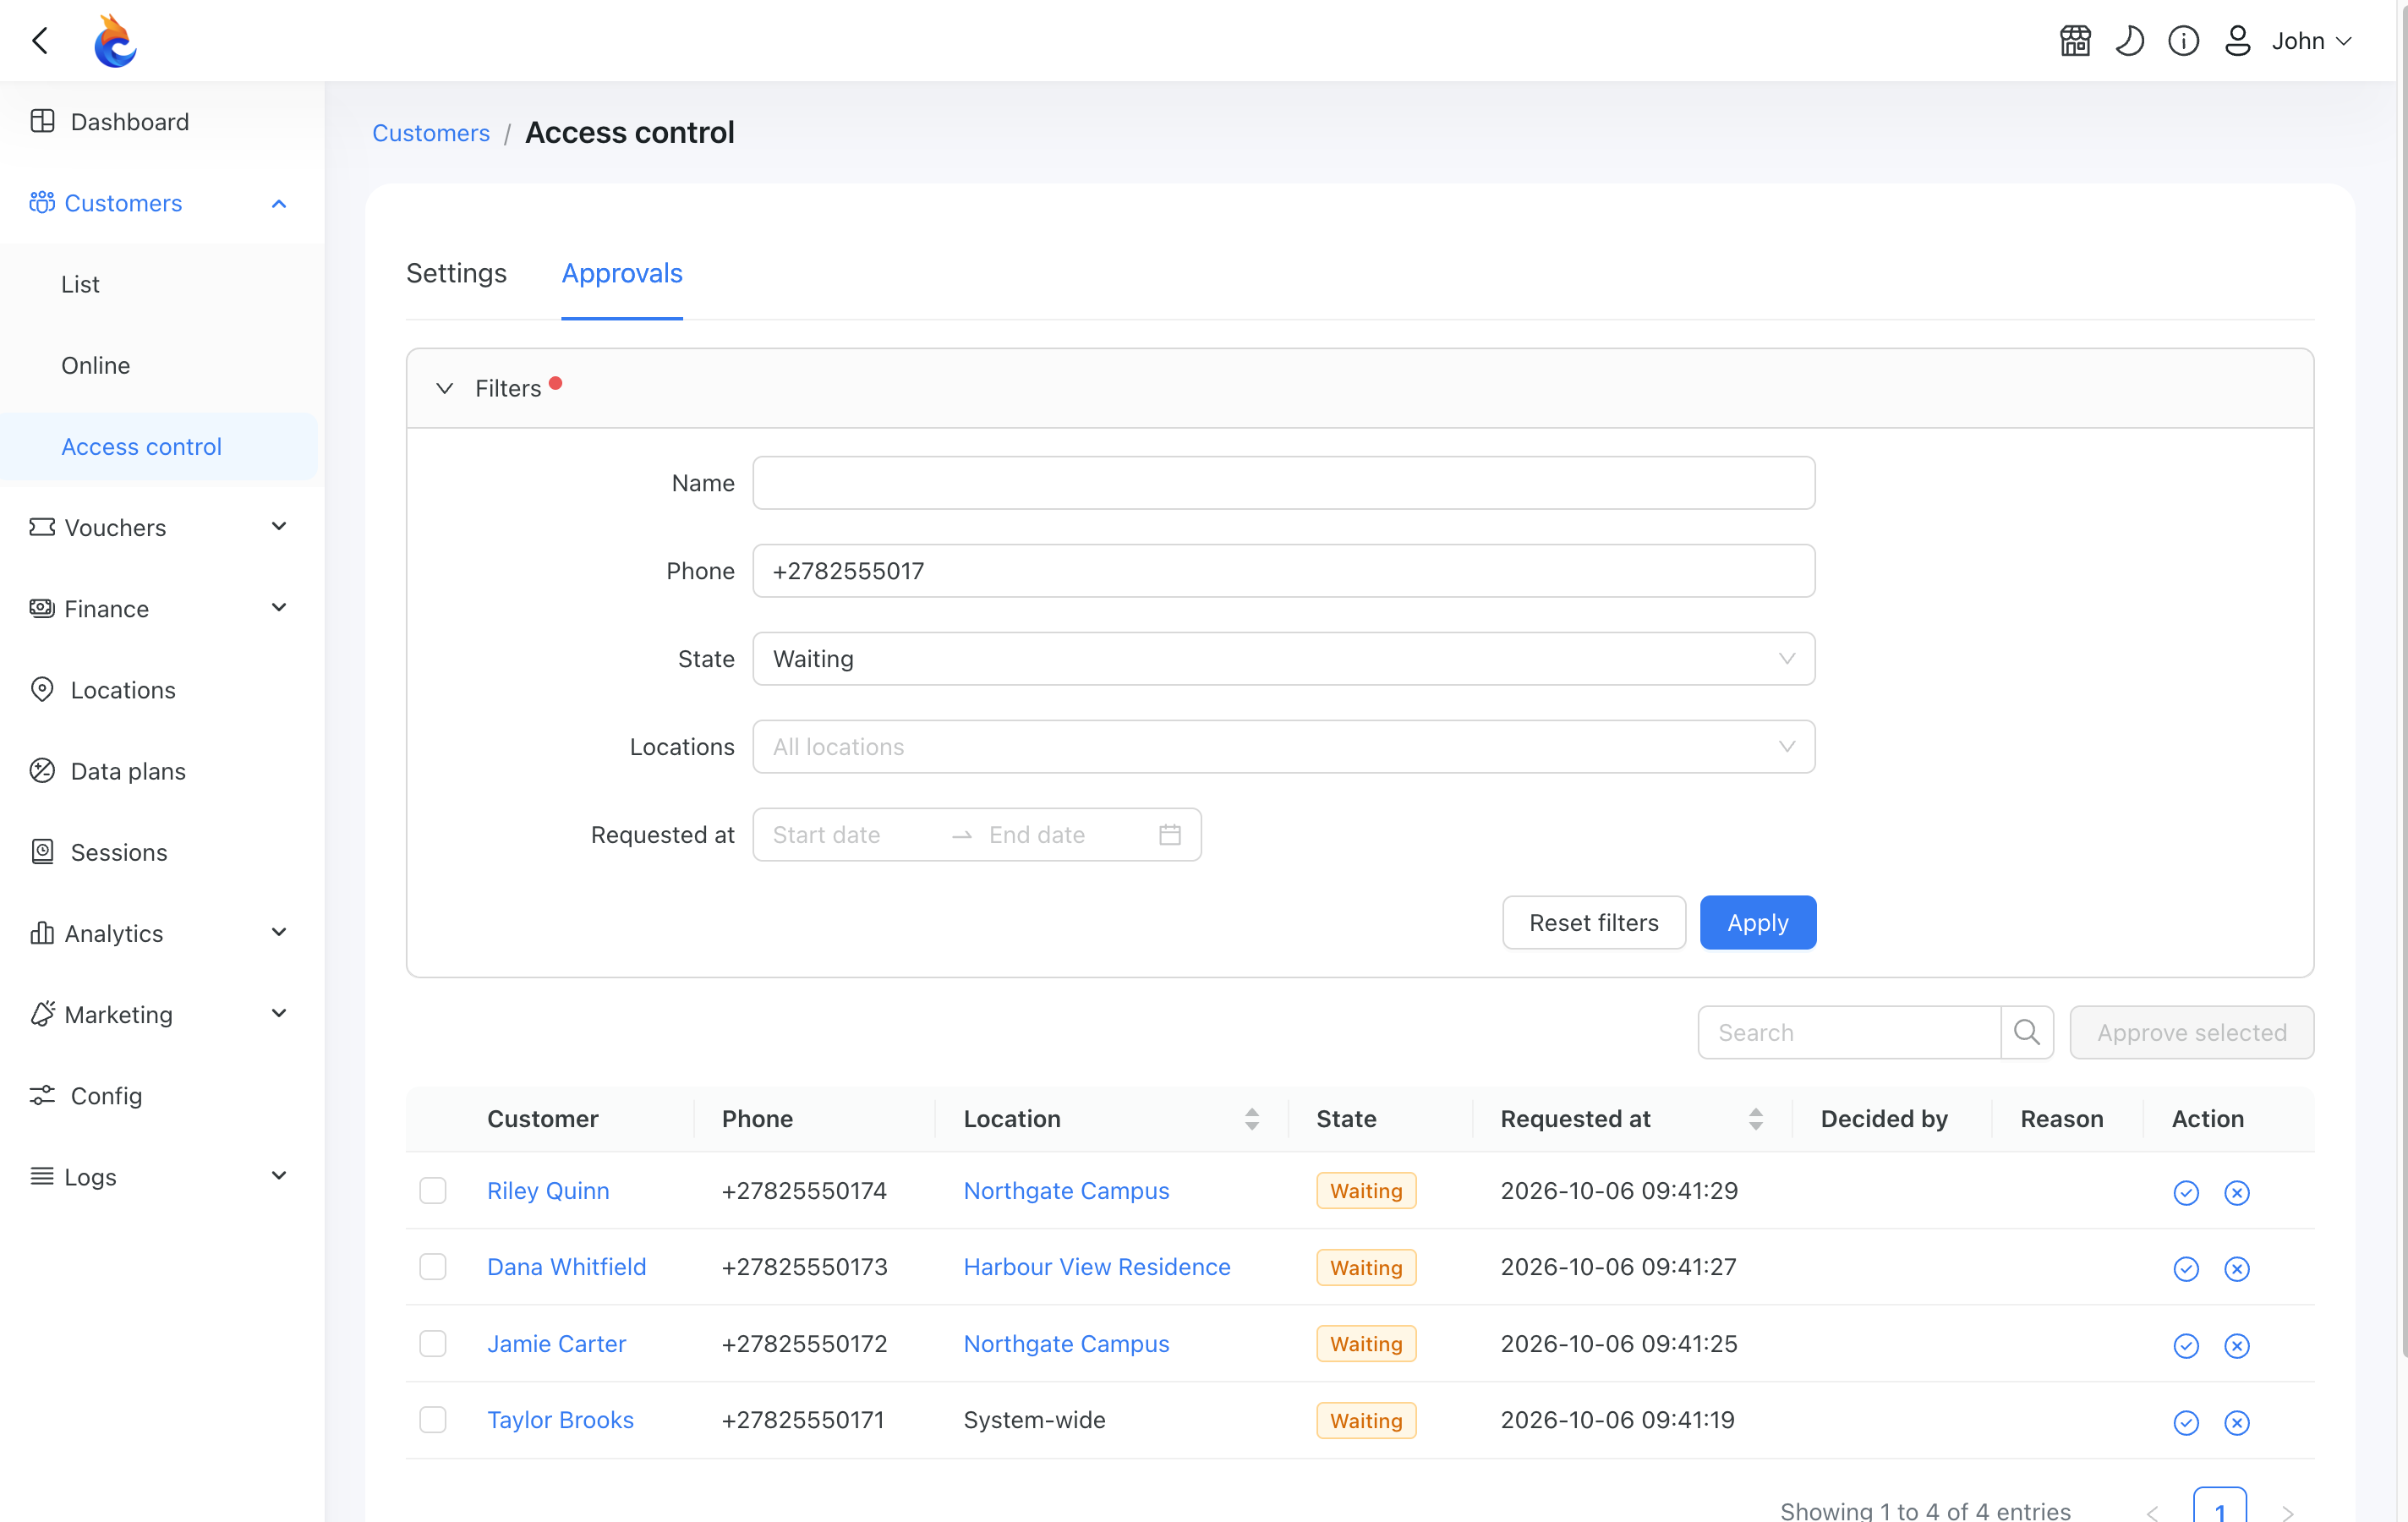Approve Jamie Carter's request with check icon
Screen dimensions: 2408x1522
click(x=2186, y=1345)
